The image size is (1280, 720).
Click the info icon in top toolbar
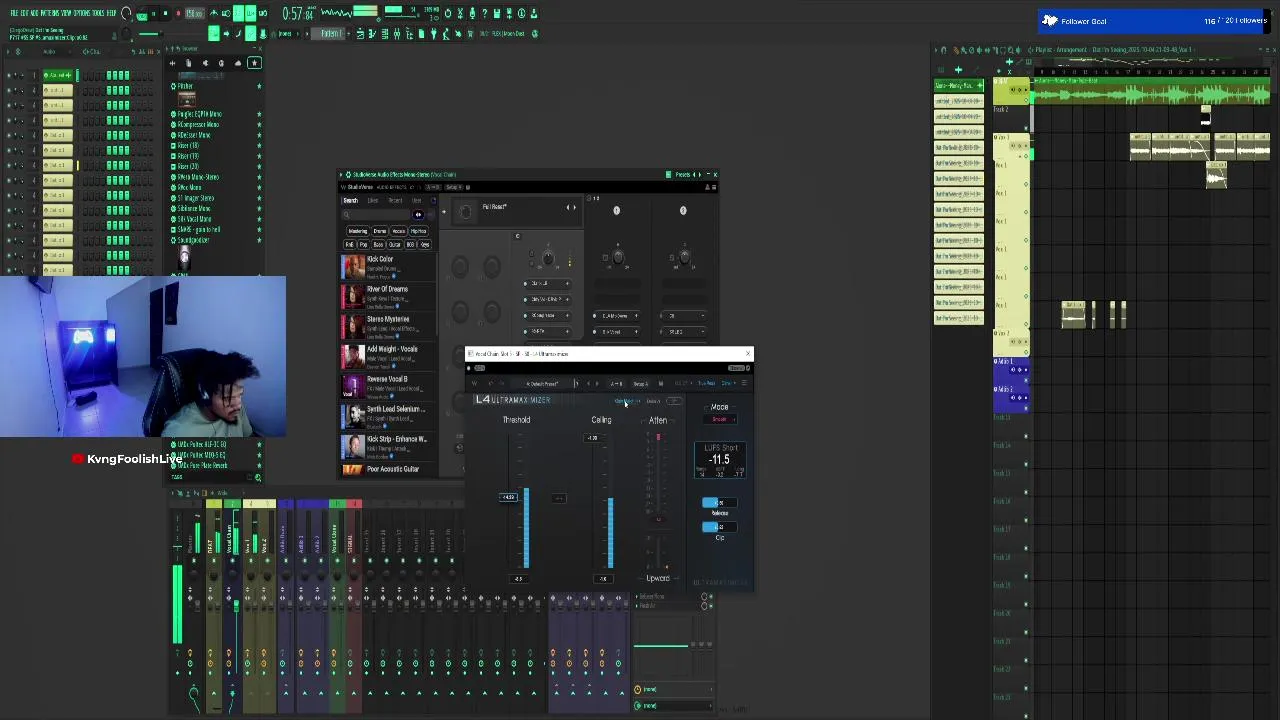521,14
